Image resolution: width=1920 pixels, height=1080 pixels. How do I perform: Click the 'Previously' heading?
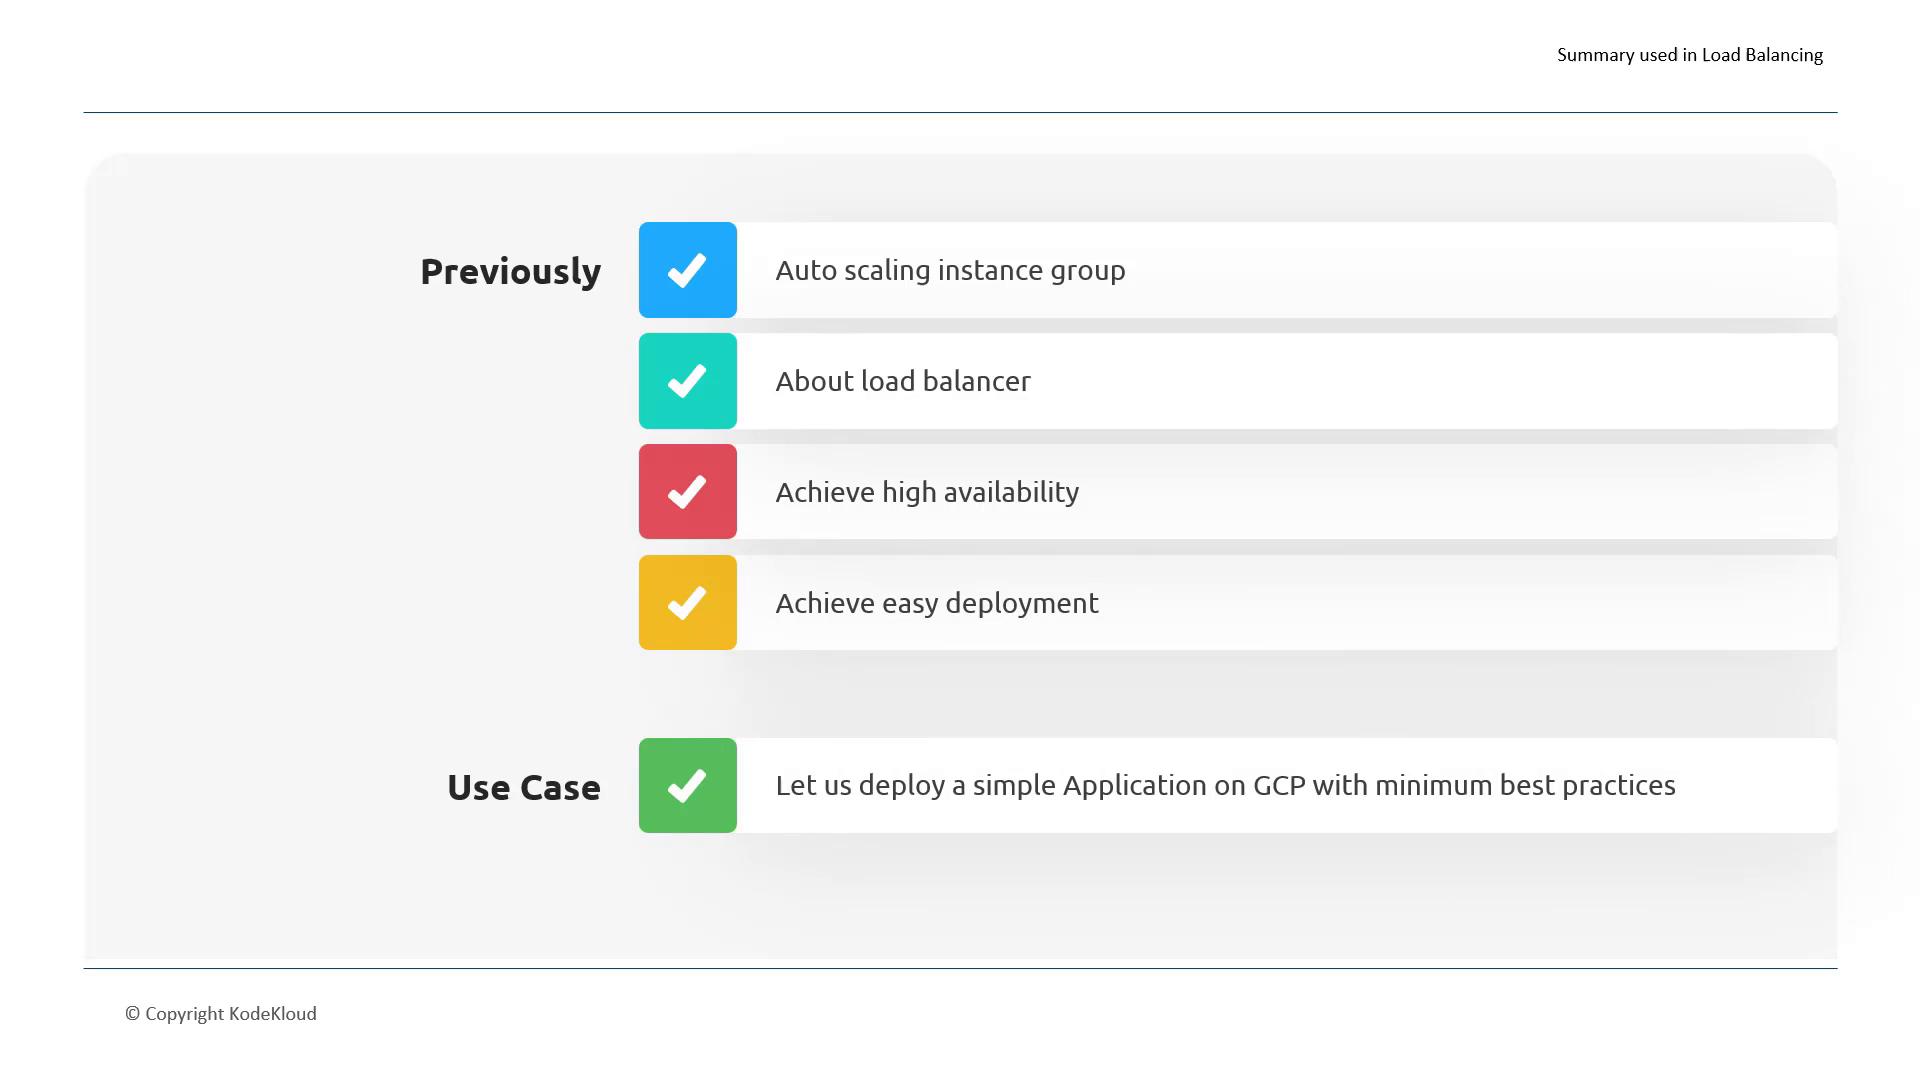510,272
